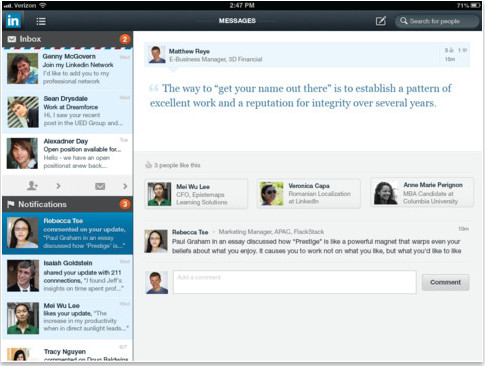
Task: Click Alexadner Day's profile photo
Action: click(23, 153)
